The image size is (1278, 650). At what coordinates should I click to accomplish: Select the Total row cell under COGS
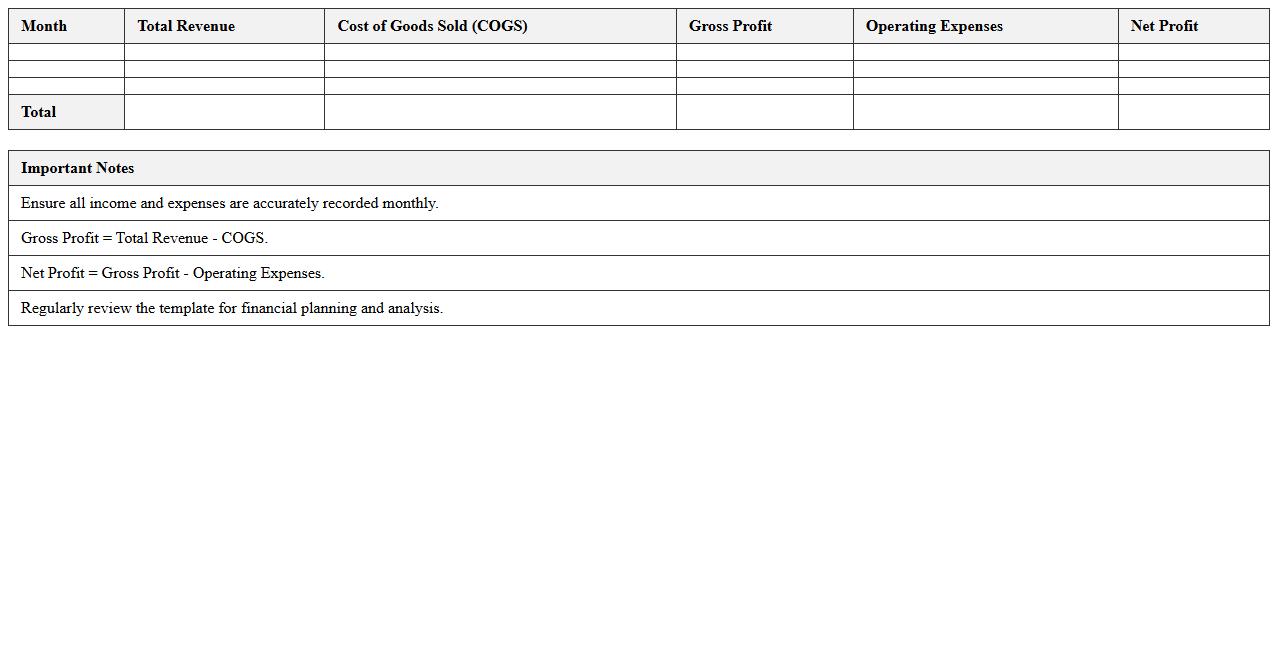[x=500, y=112]
